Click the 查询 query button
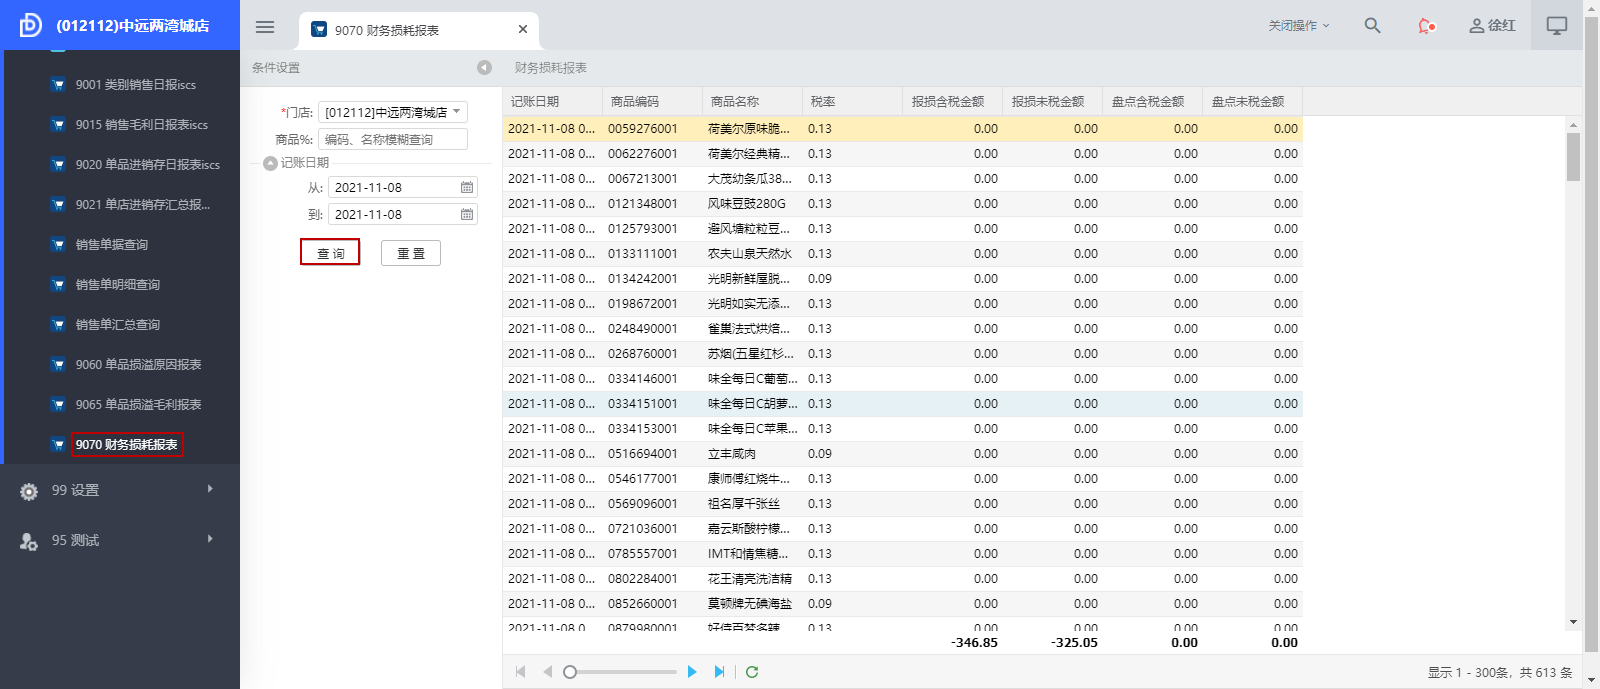The width and height of the screenshot is (1600, 689). click(x=330, y=253)
